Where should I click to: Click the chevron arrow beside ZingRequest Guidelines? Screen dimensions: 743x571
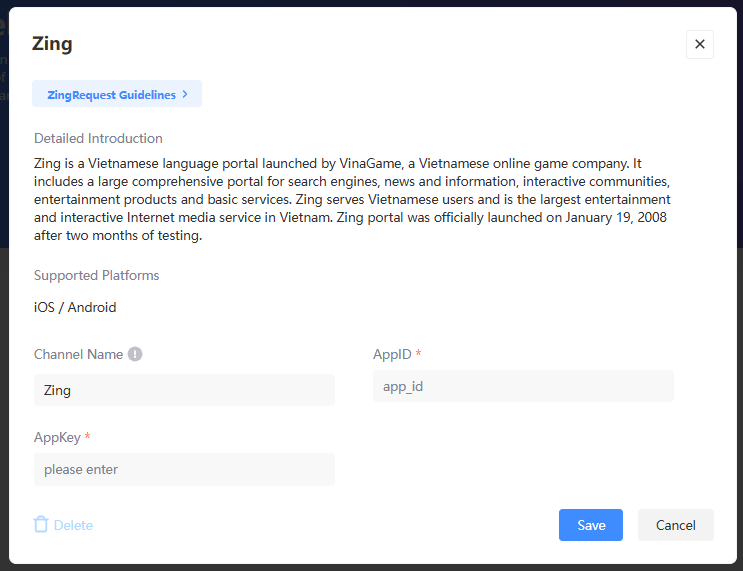coord(185,94)
